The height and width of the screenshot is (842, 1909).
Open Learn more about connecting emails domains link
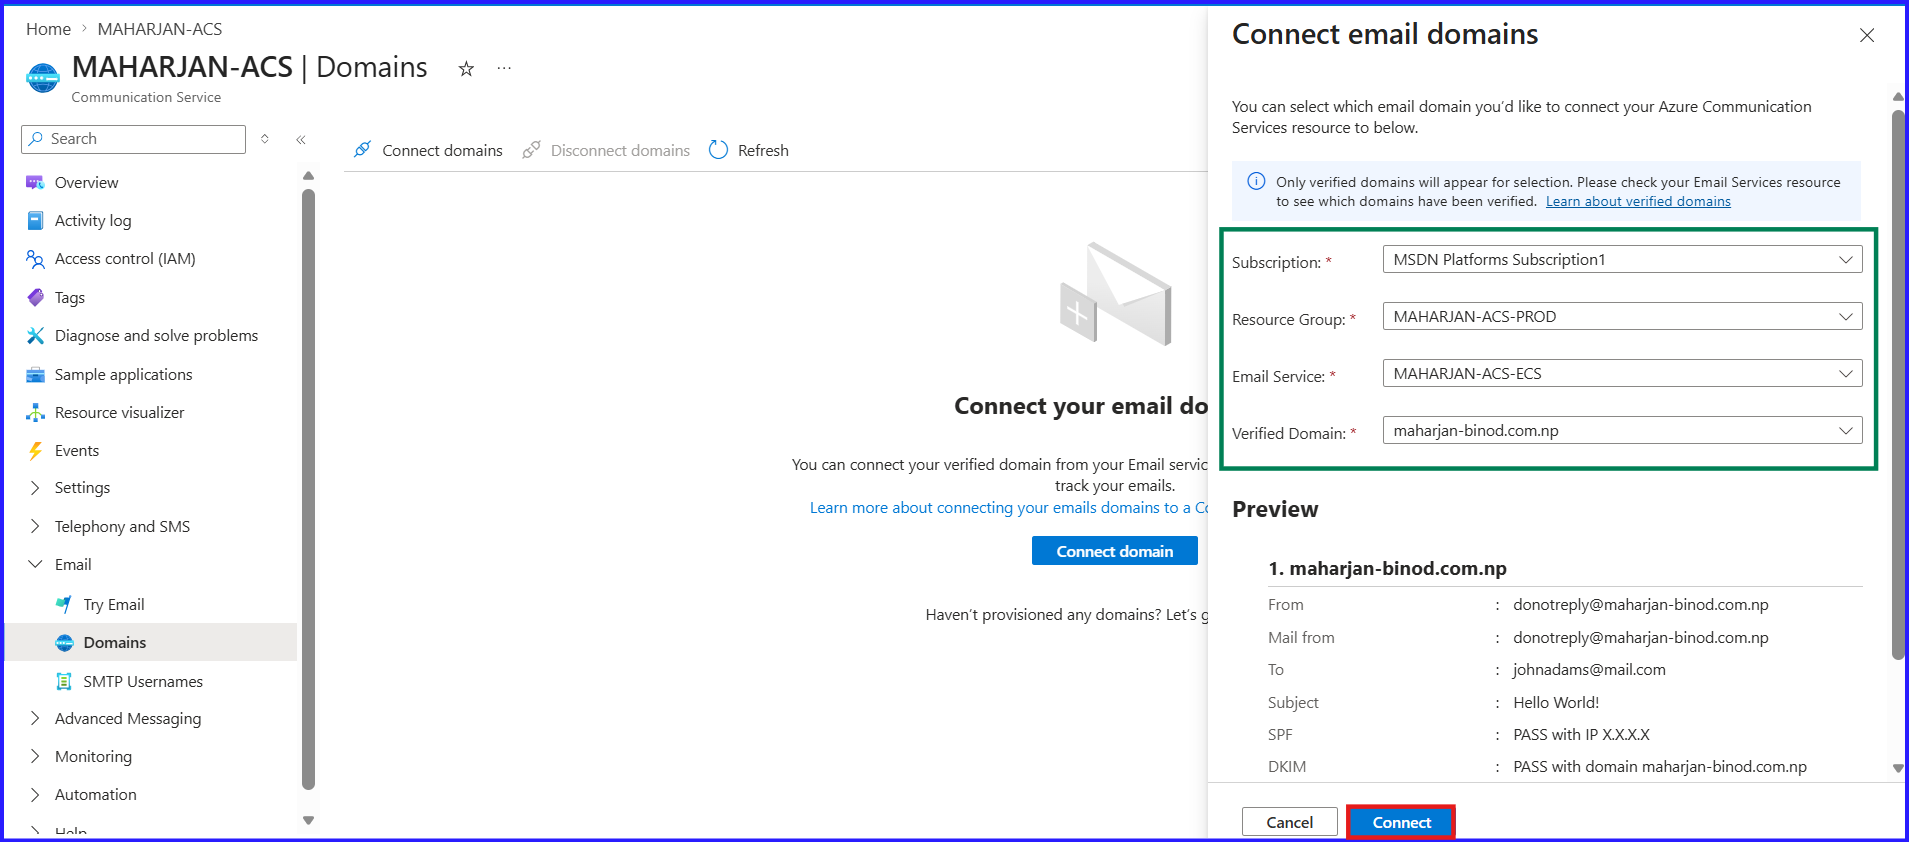pos(1009,508)
